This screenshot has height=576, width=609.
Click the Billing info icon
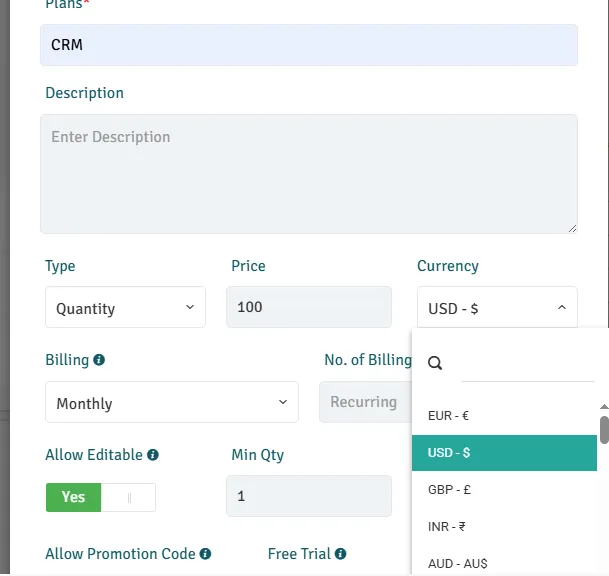click(x=99, y=360)
